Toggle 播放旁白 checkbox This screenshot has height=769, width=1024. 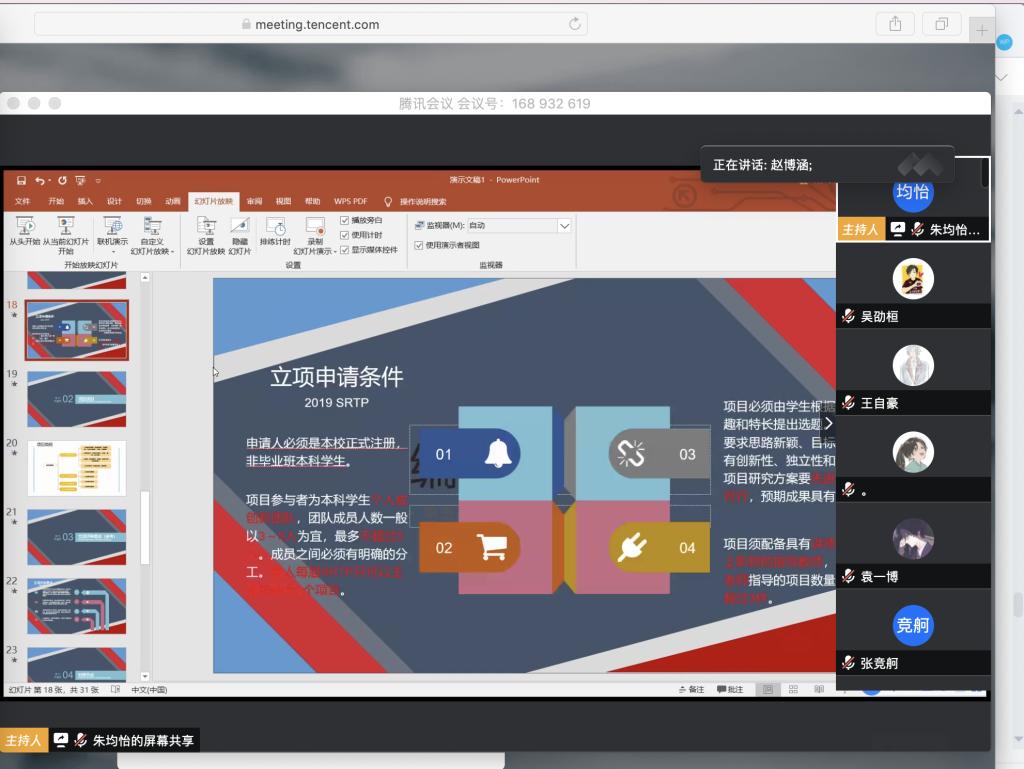point(345,220)
